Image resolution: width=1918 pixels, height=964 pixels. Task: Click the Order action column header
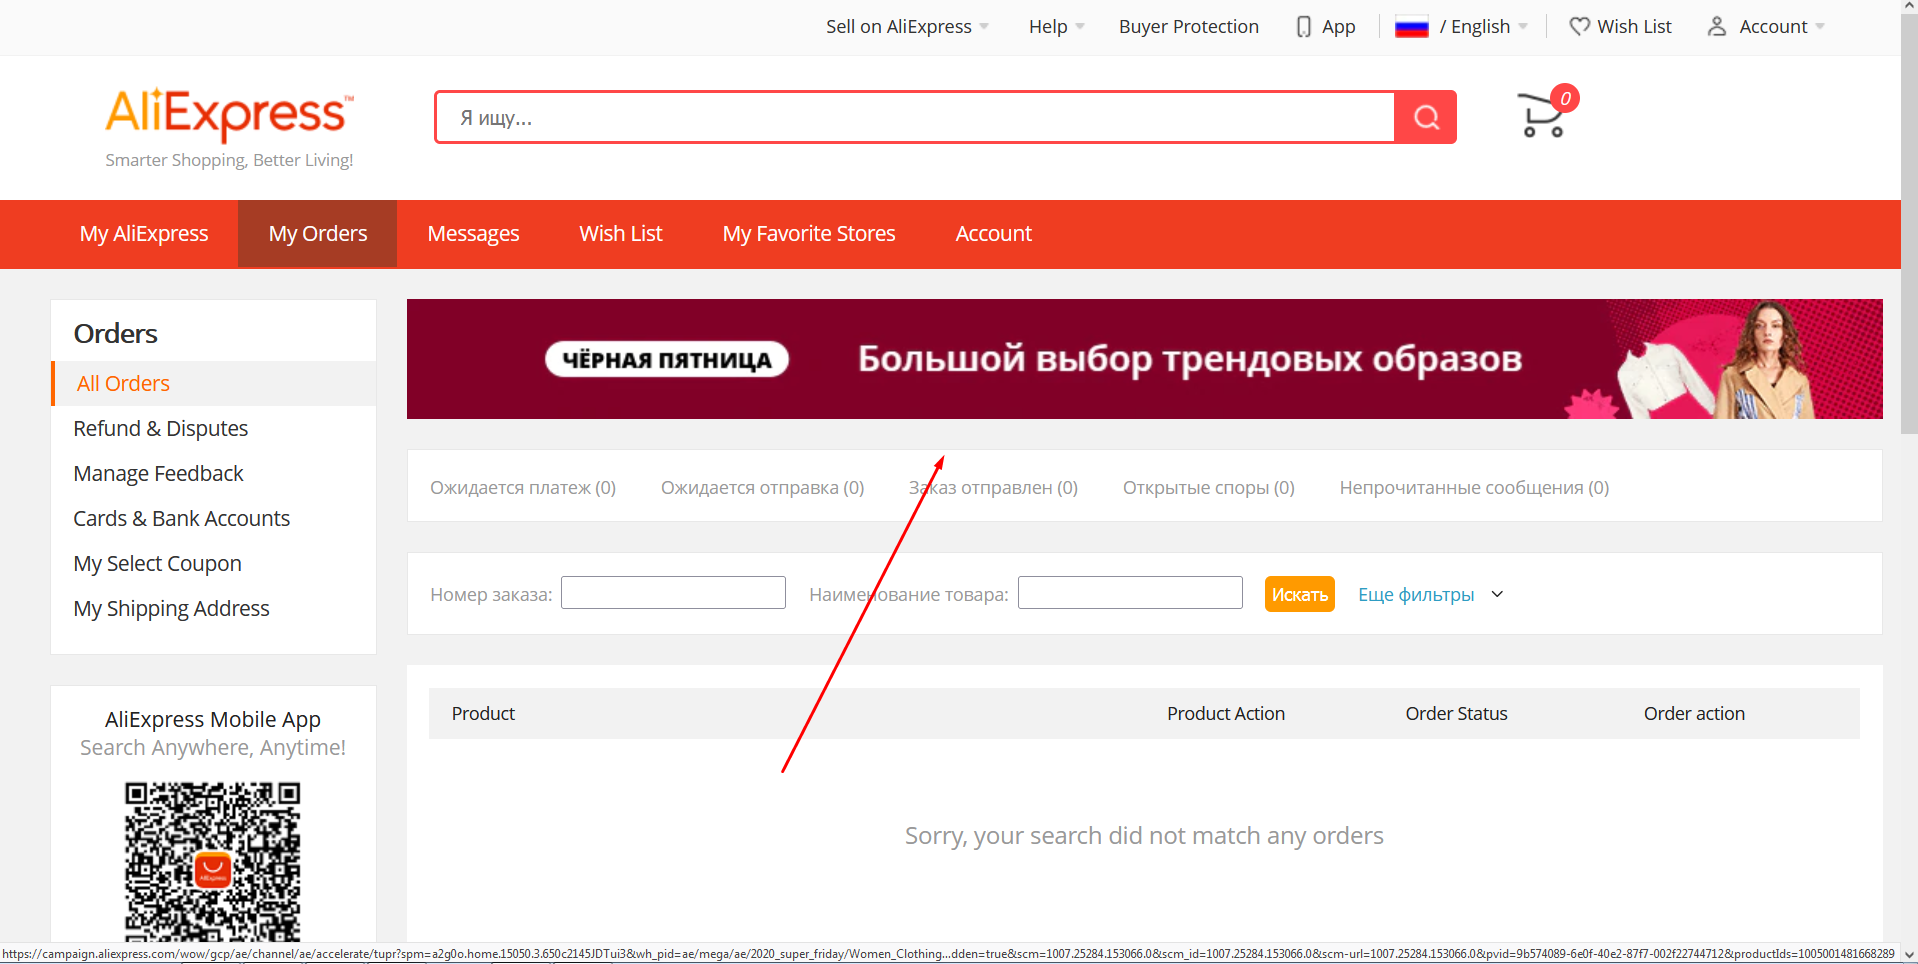[1694, 714]
